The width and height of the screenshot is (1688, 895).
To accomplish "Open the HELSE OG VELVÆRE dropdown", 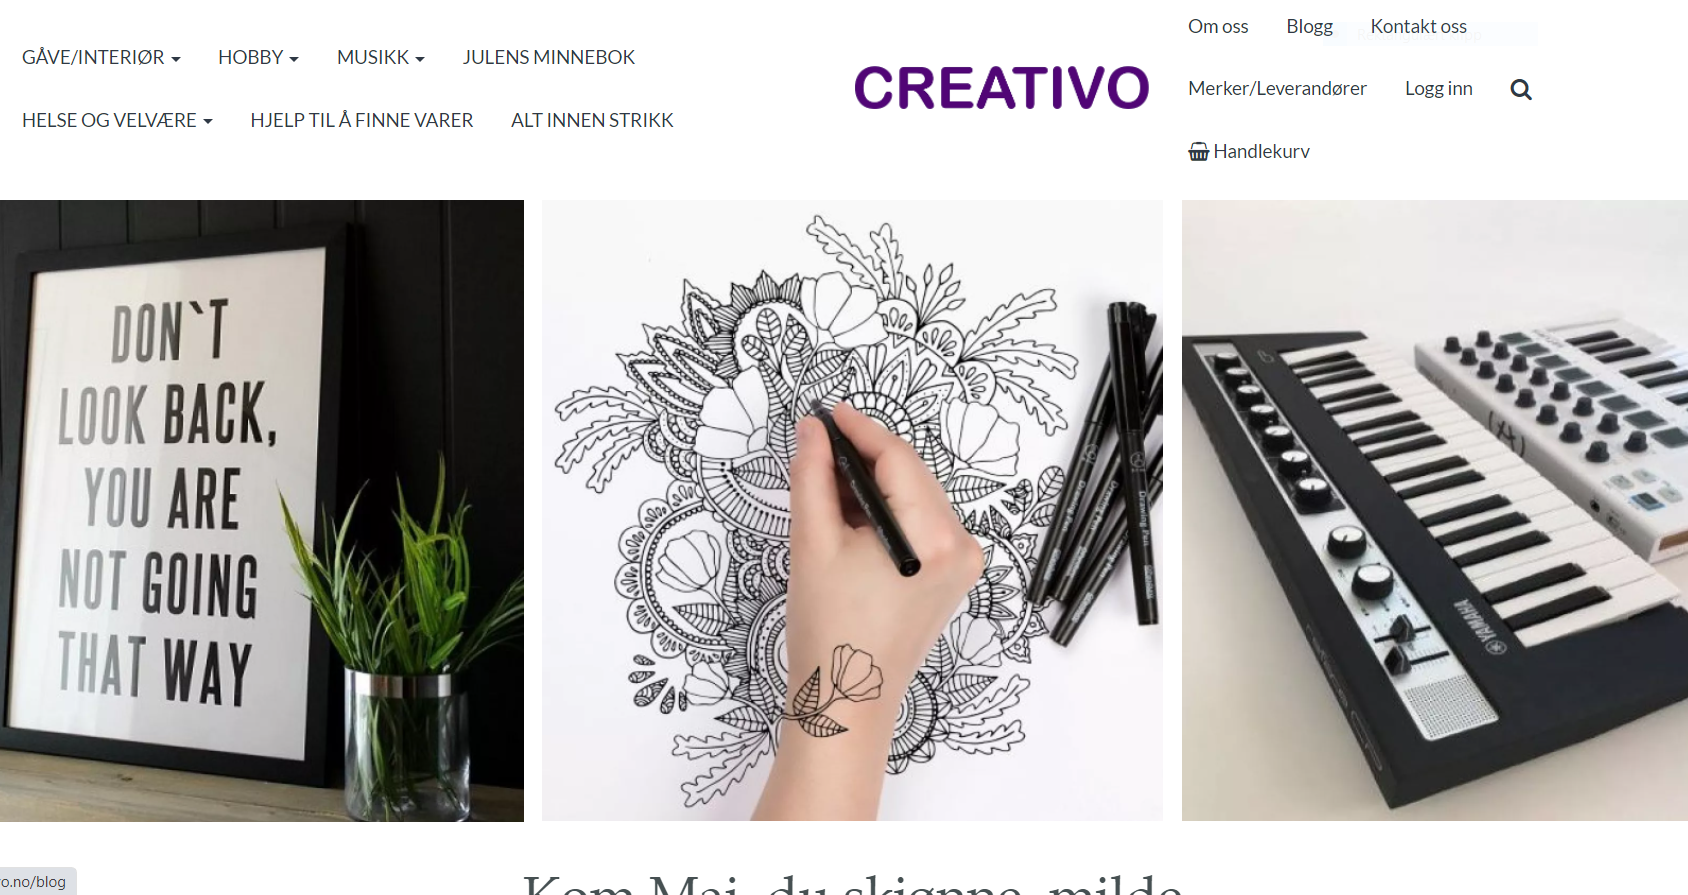I will click(x=117, y=120).
